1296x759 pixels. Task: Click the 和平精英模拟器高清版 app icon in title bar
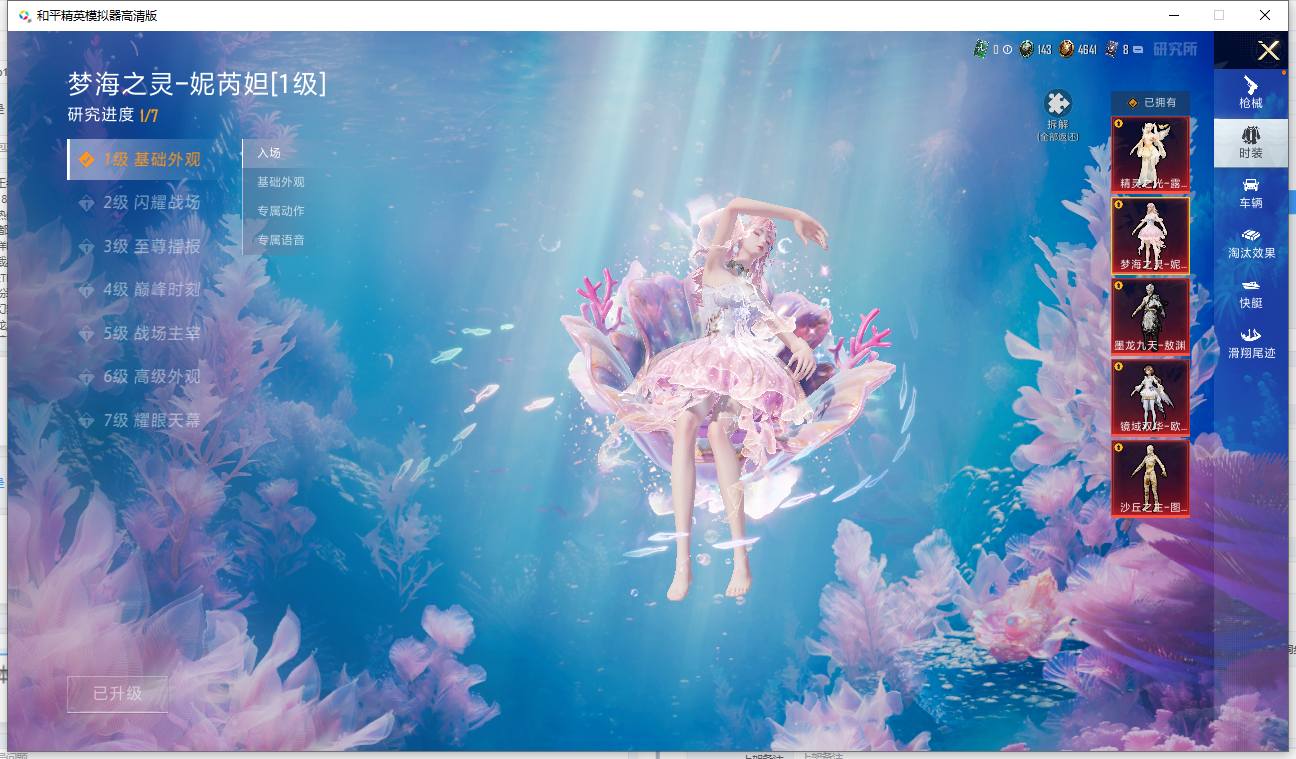[25, 16]
